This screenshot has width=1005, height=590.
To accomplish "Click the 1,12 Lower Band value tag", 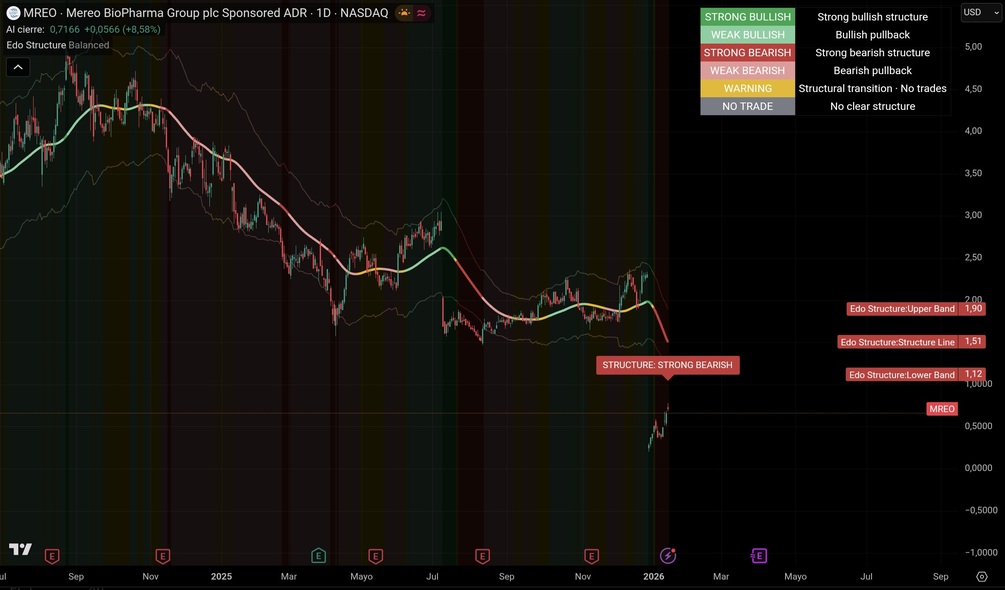I will pyautogui.click(x=973, y=375).
